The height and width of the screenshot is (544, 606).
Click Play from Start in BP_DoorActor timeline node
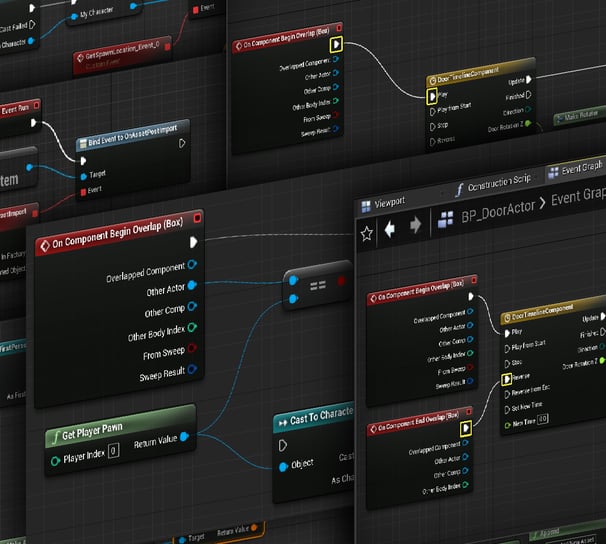pyautogui.click(x=507, y=348)
